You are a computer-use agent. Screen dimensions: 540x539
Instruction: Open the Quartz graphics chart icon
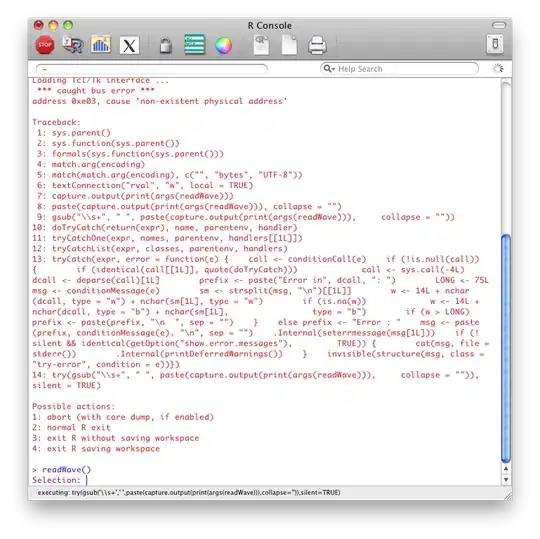click(101, 44)
